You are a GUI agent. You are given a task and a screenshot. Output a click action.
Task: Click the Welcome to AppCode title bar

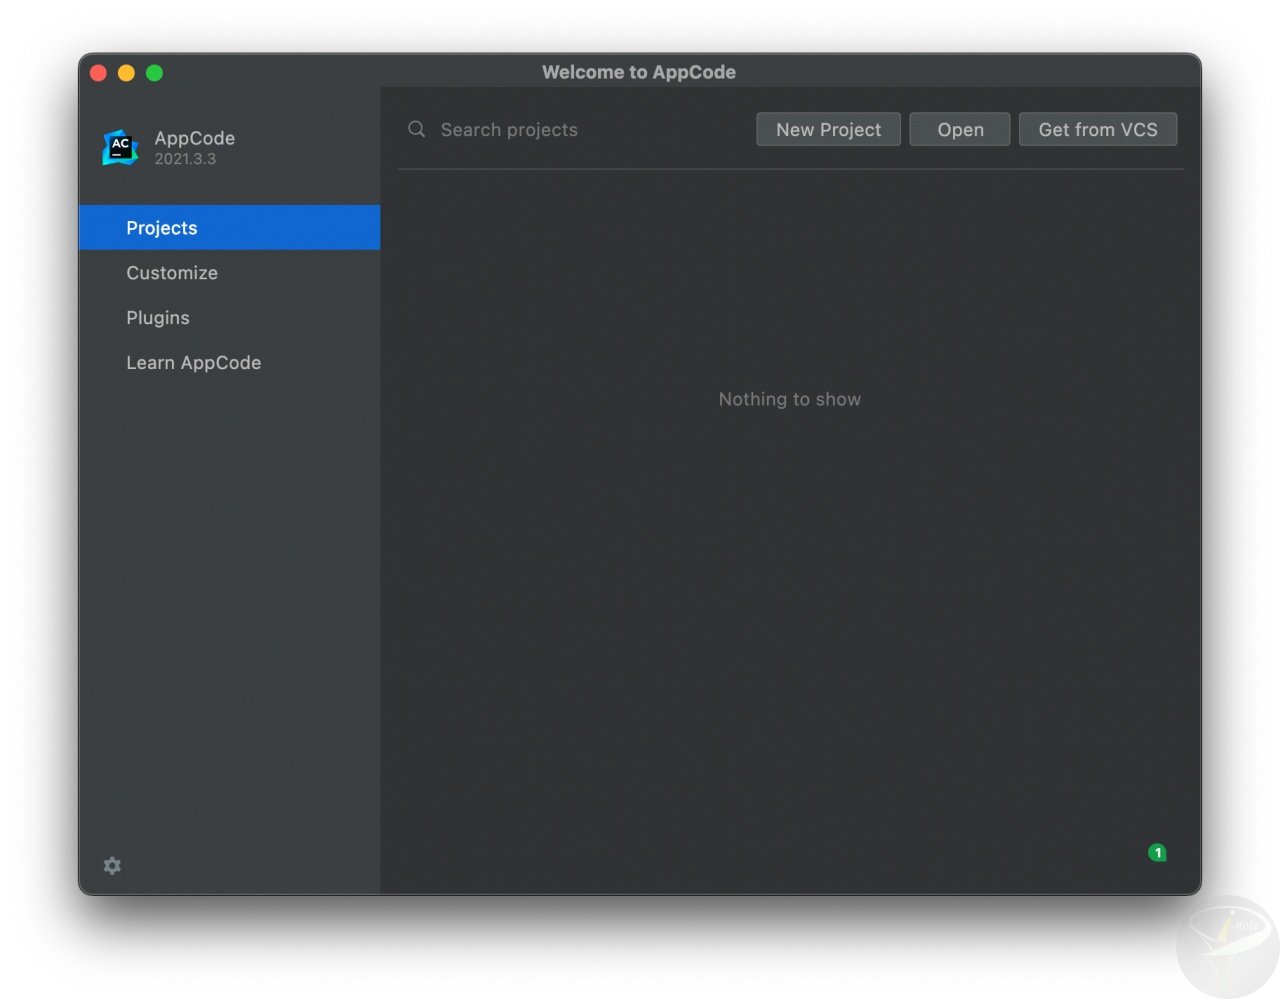coord(639,72)
